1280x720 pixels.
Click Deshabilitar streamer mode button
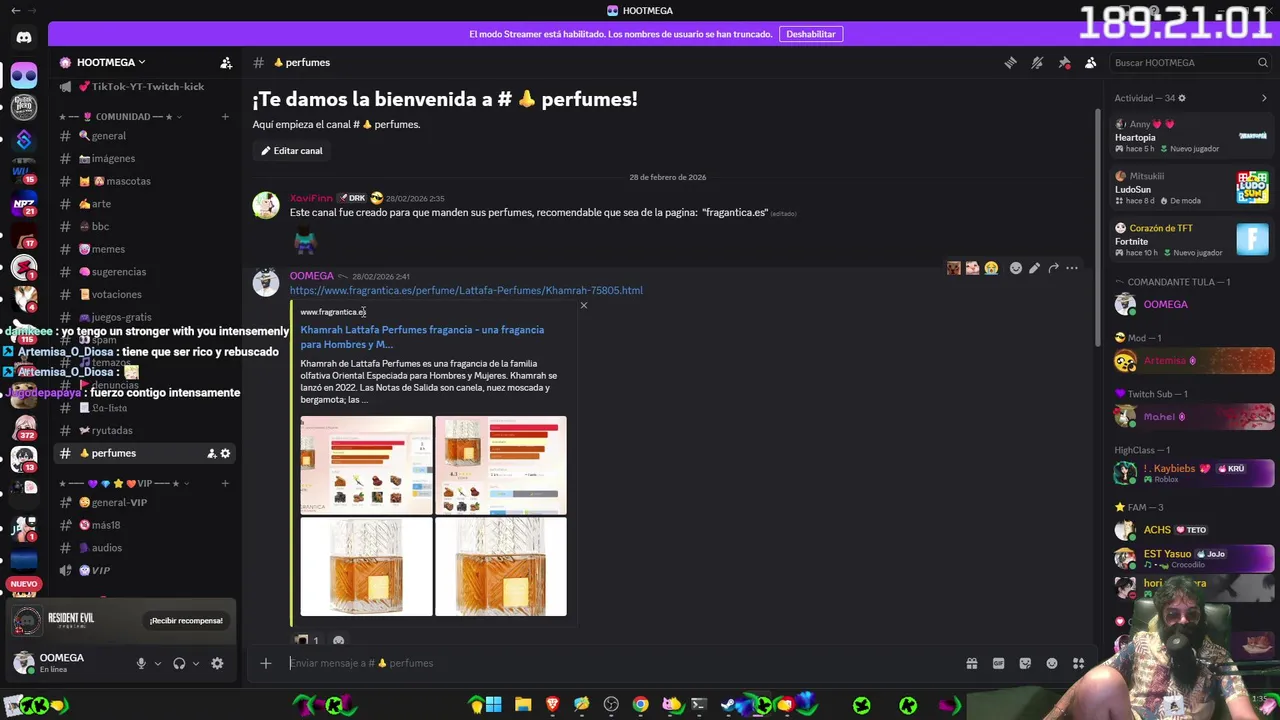coord(810,34)
